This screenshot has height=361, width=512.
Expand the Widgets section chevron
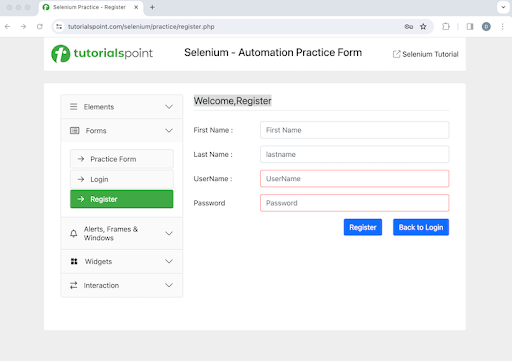click(x=169, y=261)
